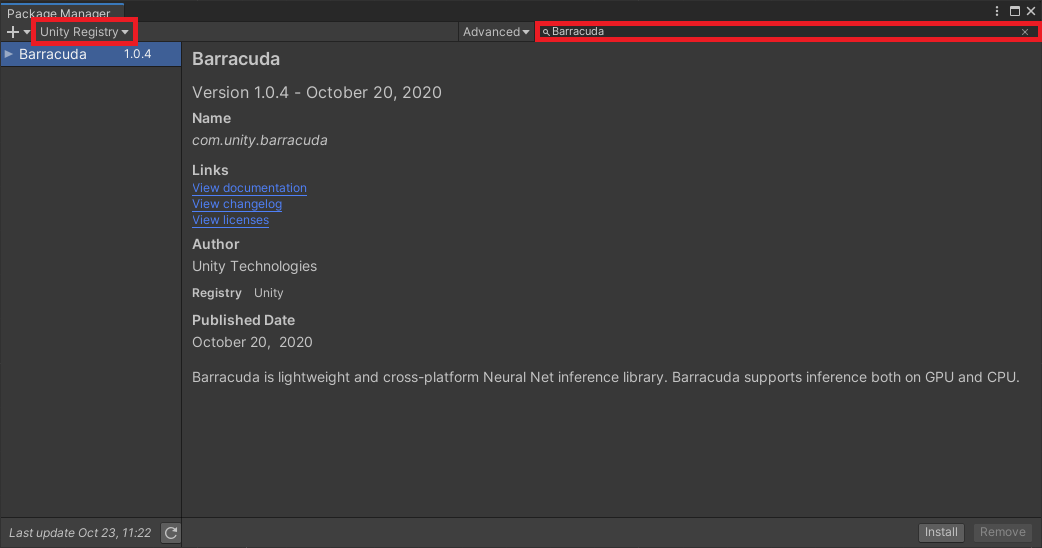The image size is (1042, 548).
Task: Open the Unity Registry scope dropdown
Action: (x=84, y=32)
